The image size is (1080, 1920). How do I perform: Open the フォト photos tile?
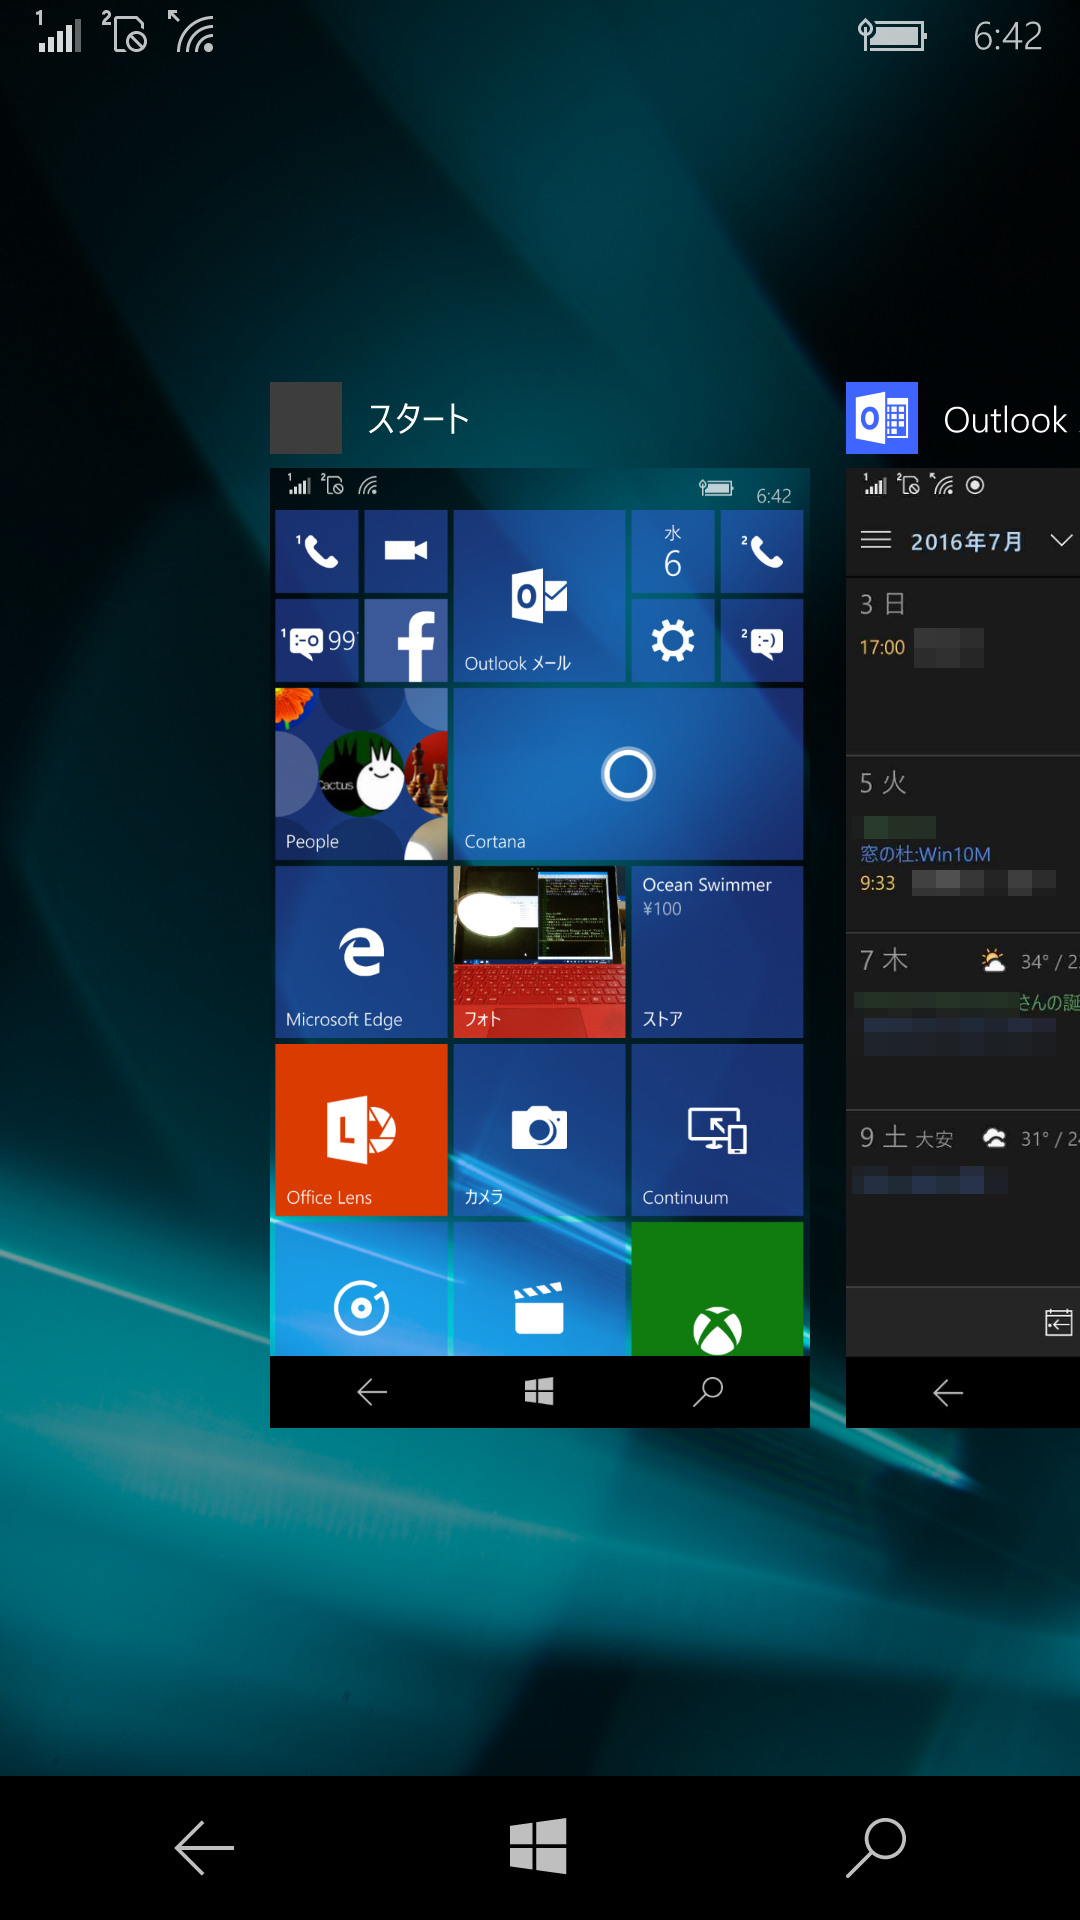coord(539,952)
